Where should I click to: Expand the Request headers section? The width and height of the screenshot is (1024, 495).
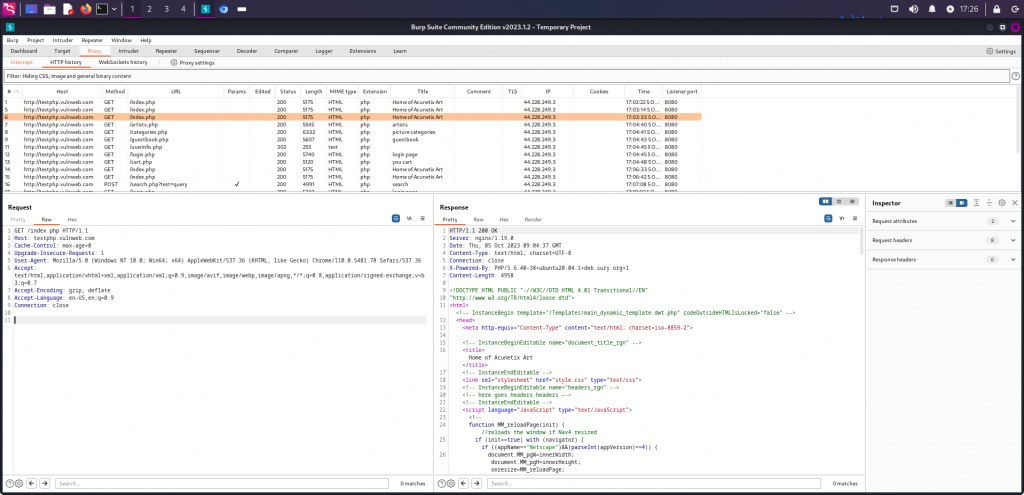pos(1012,240)
